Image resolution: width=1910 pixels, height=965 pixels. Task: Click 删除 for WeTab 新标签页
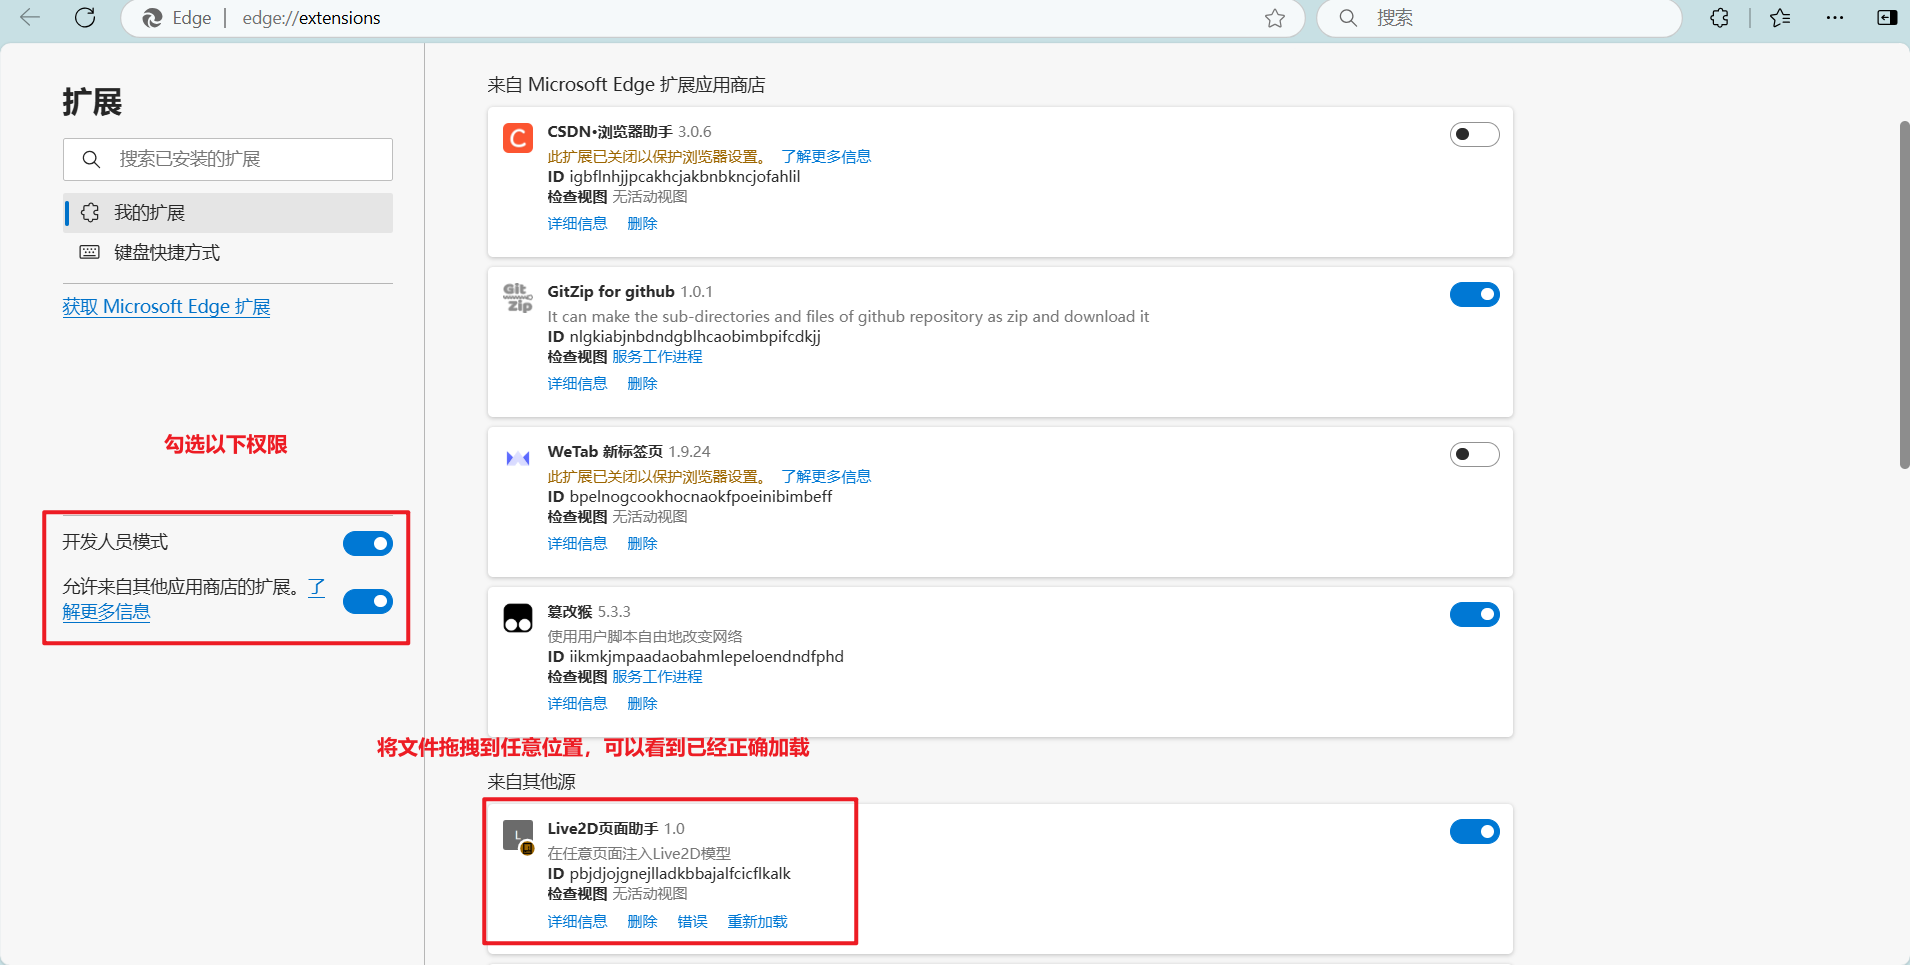642,544
